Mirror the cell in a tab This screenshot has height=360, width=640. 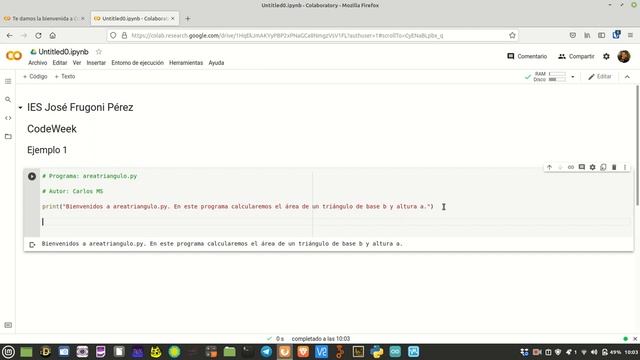tap(603, 167)
